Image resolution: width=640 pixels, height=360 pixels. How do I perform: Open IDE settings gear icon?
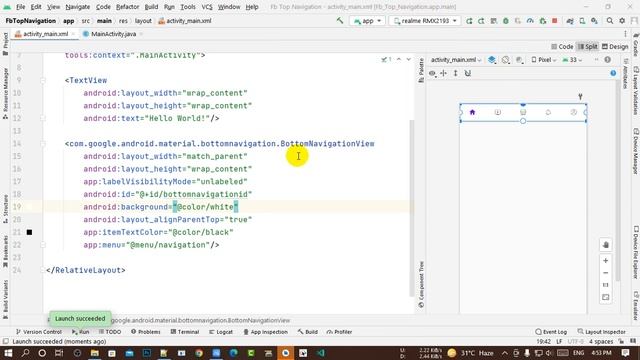point(622,20)
